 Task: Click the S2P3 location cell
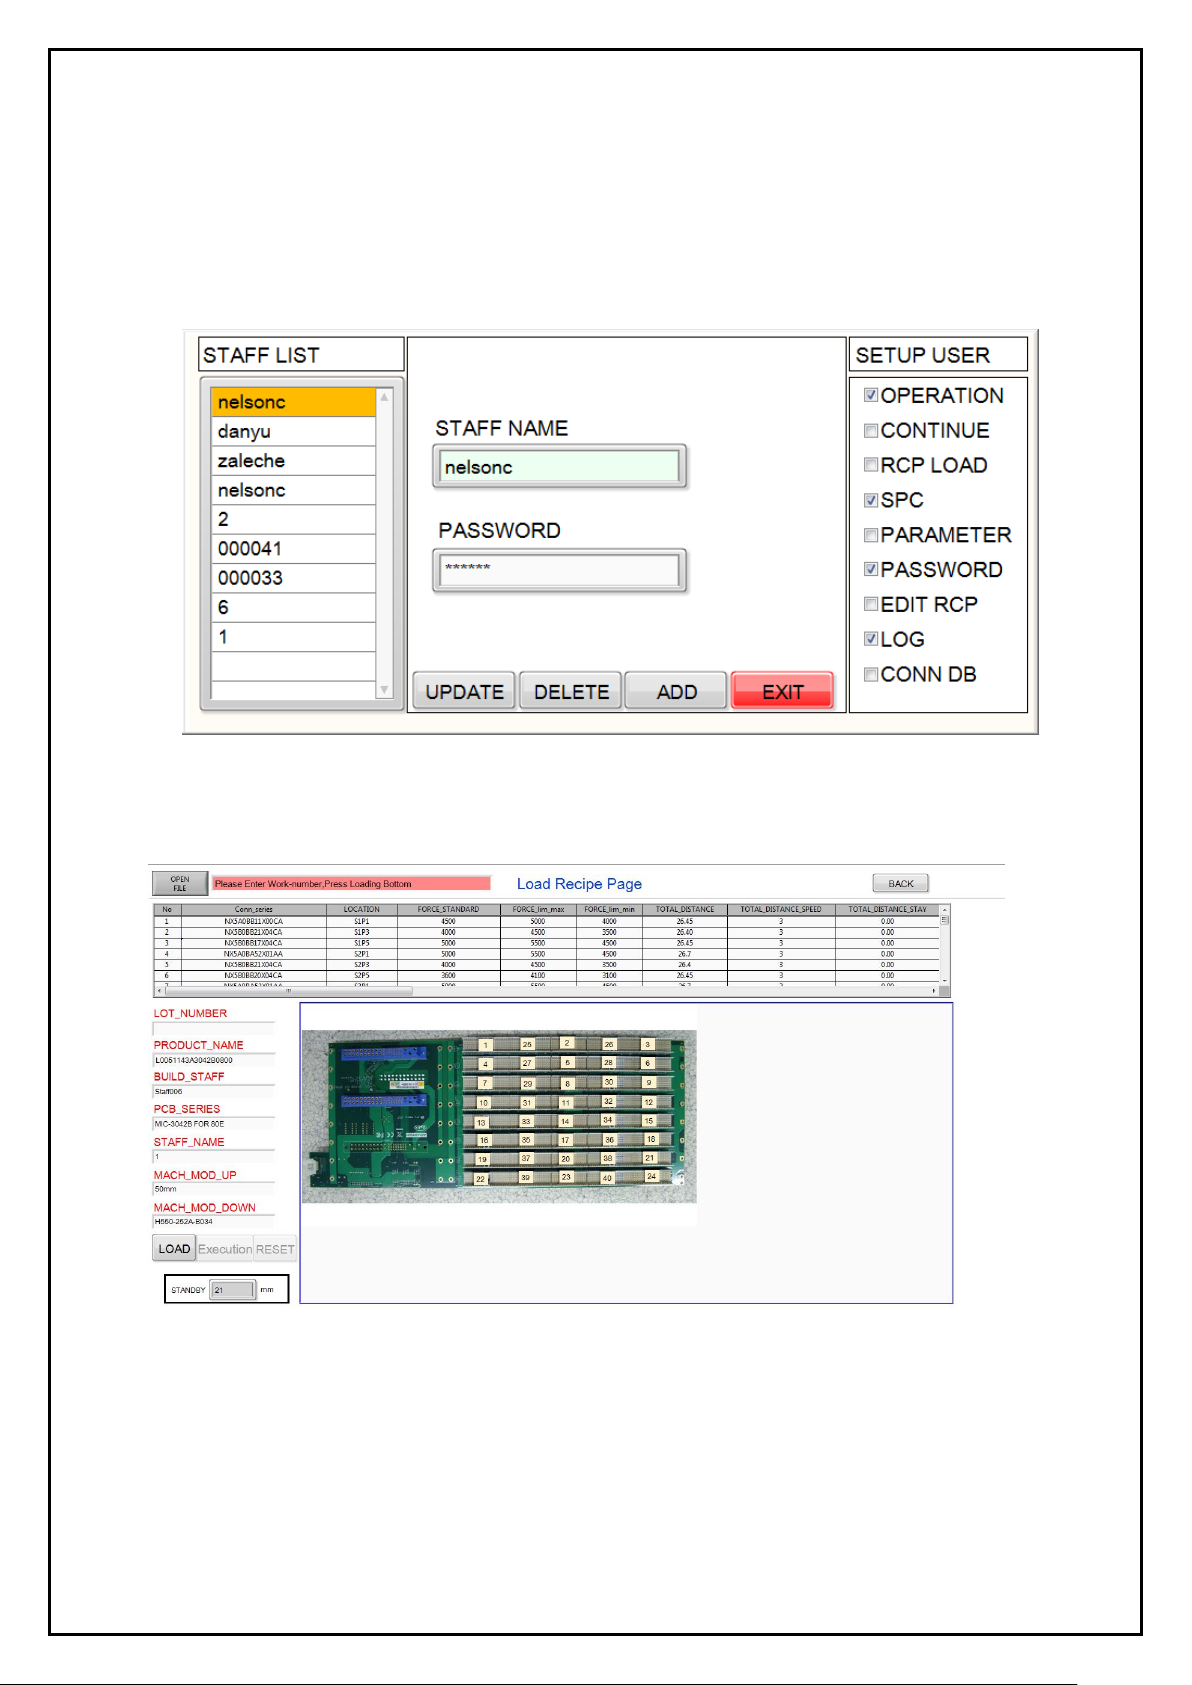[x=361, y=965]
